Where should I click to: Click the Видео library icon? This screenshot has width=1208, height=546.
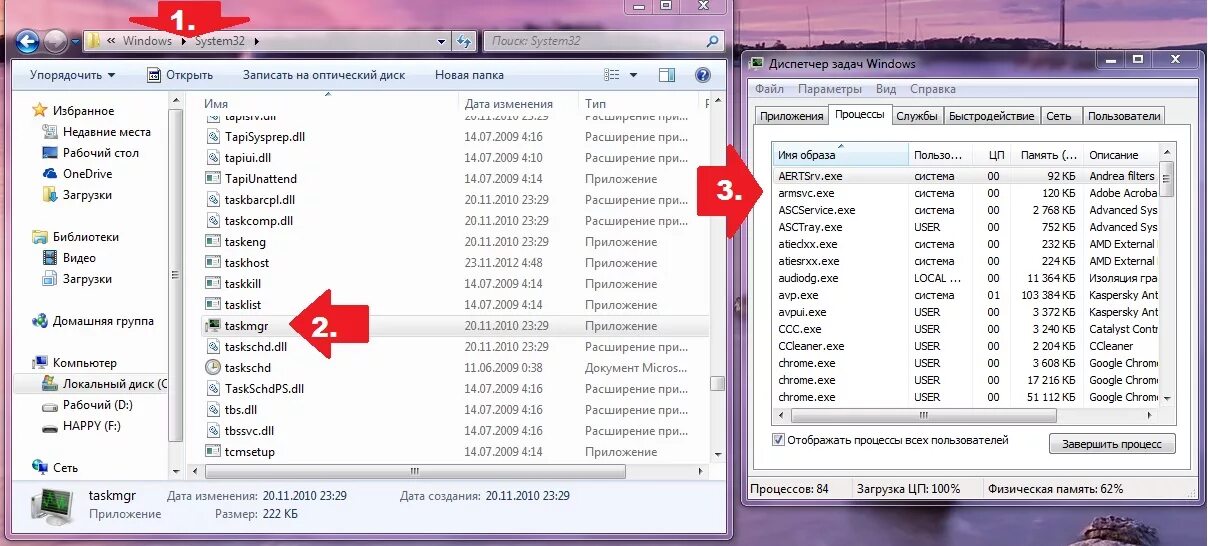pyautogui.click(x=50, y=257)
